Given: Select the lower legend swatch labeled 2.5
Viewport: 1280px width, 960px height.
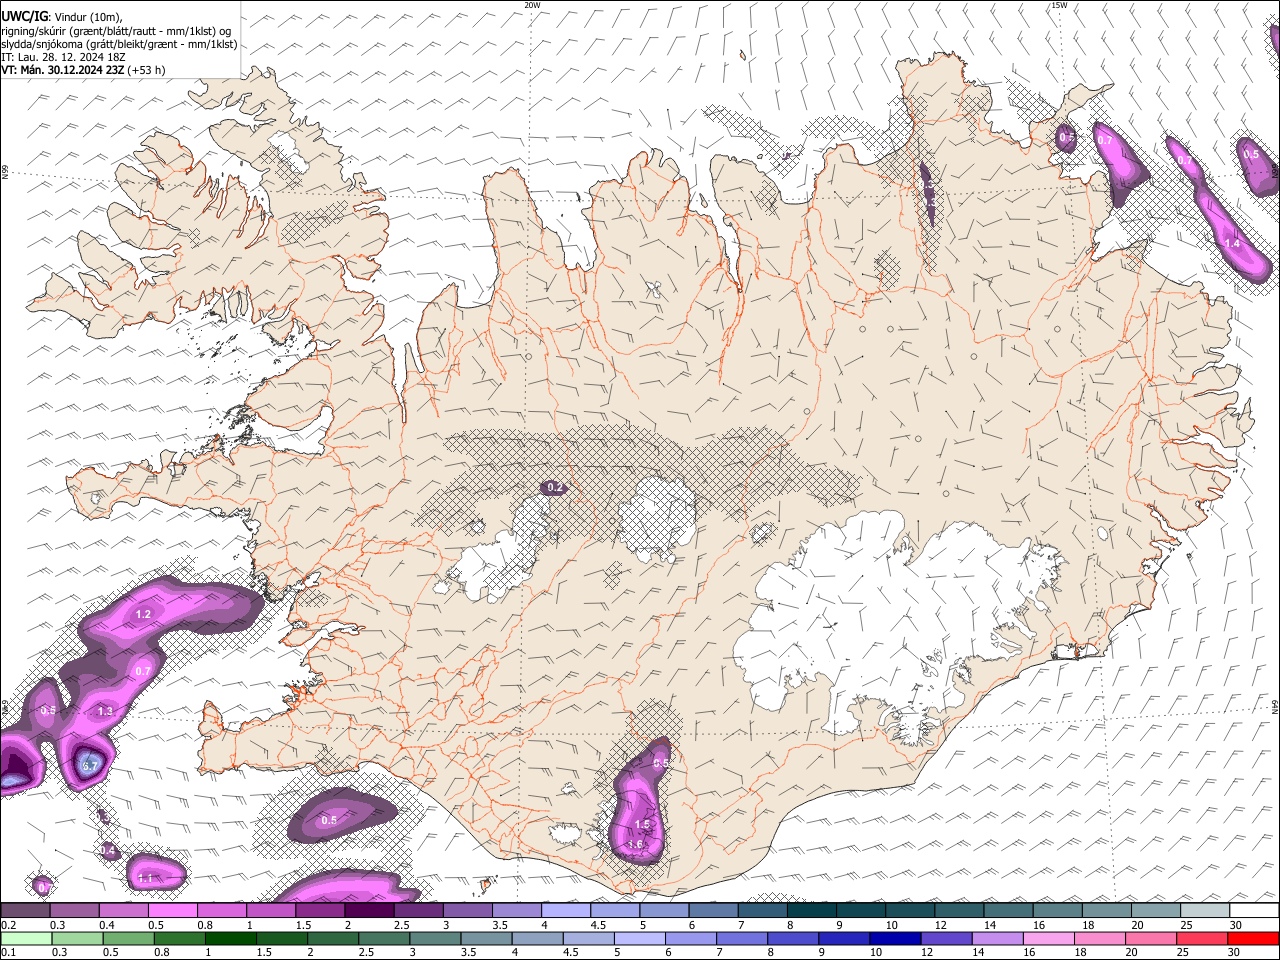Looking at the screenshot, I should 384,938.
